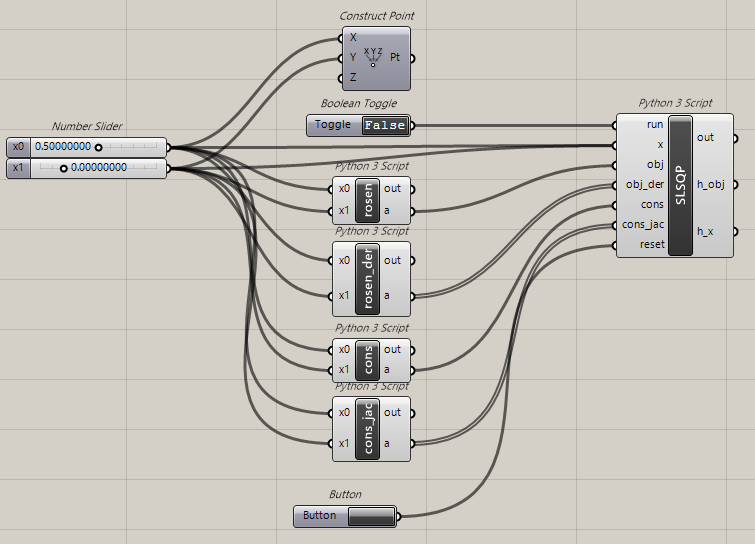Select the rosen script component label
755x544 pixels.
click(x=369, y=200)
